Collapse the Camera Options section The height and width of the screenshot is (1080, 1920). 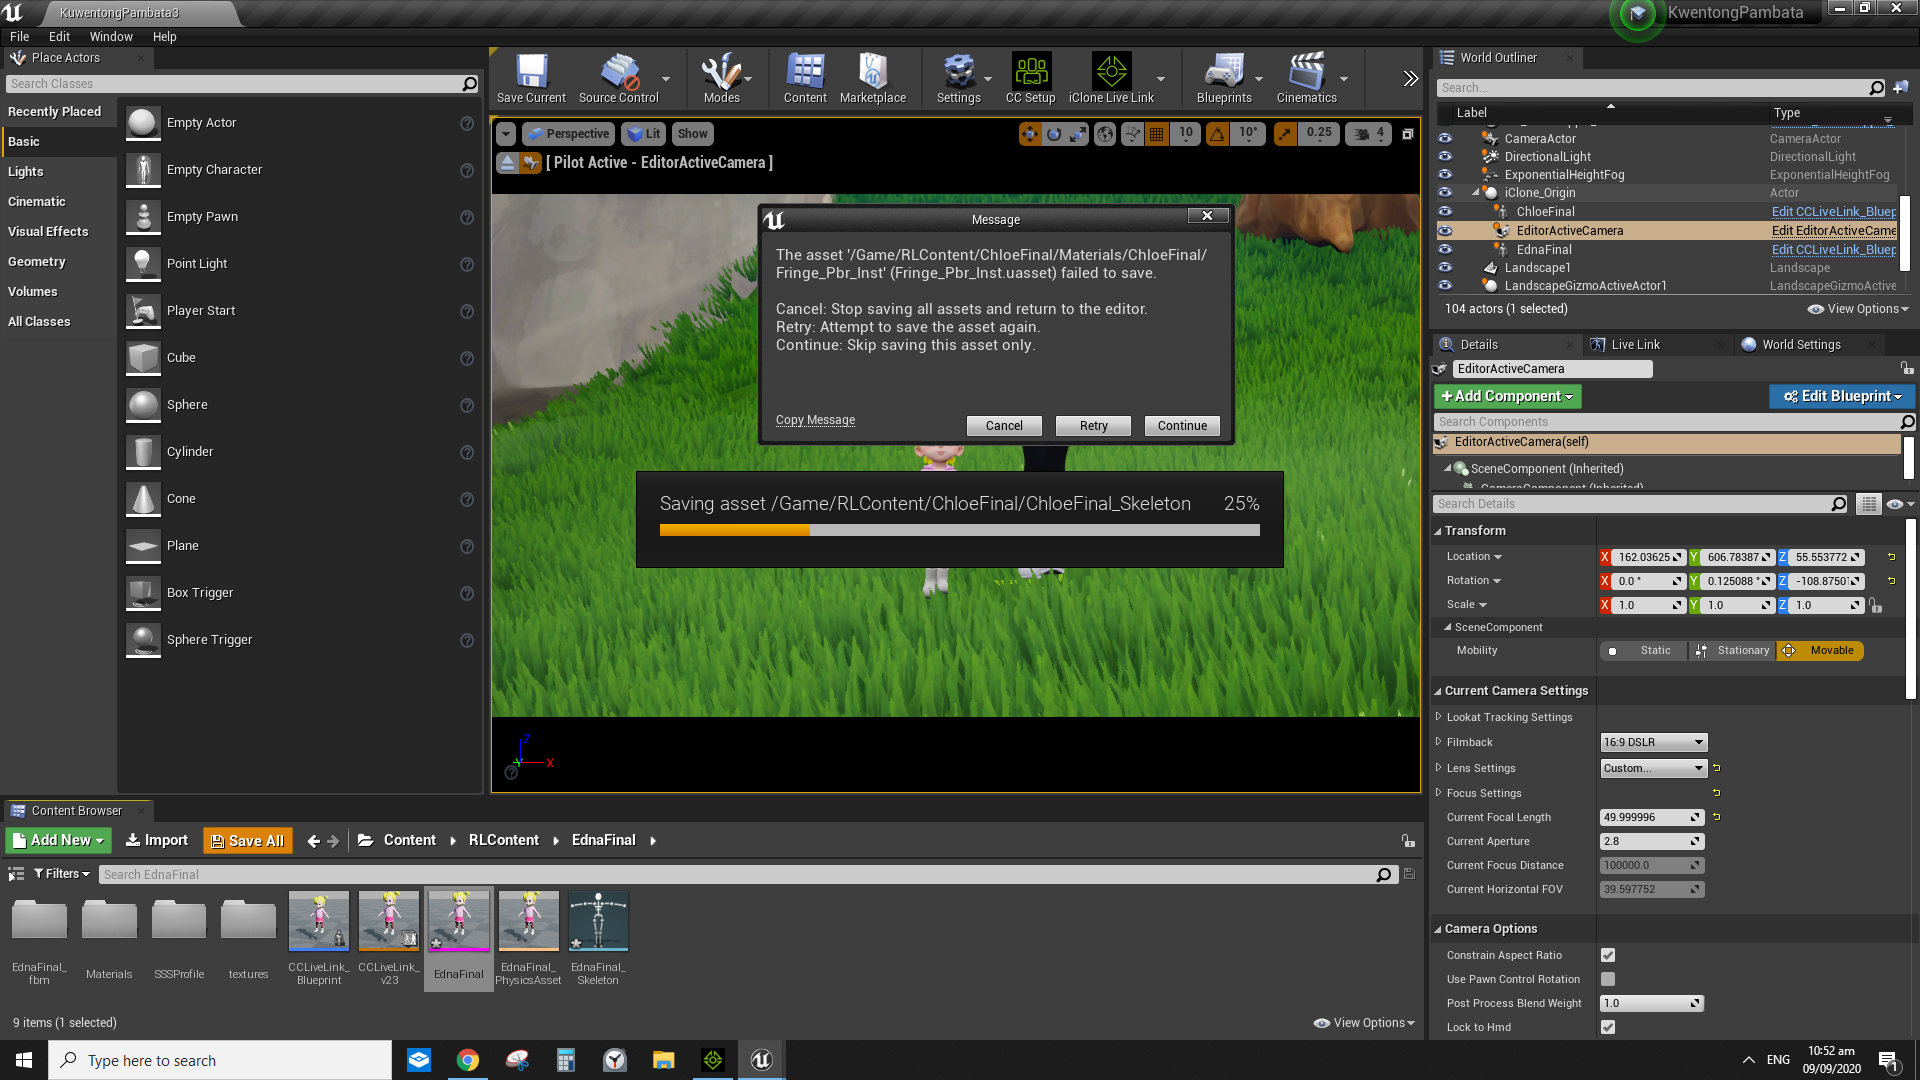1438,929
